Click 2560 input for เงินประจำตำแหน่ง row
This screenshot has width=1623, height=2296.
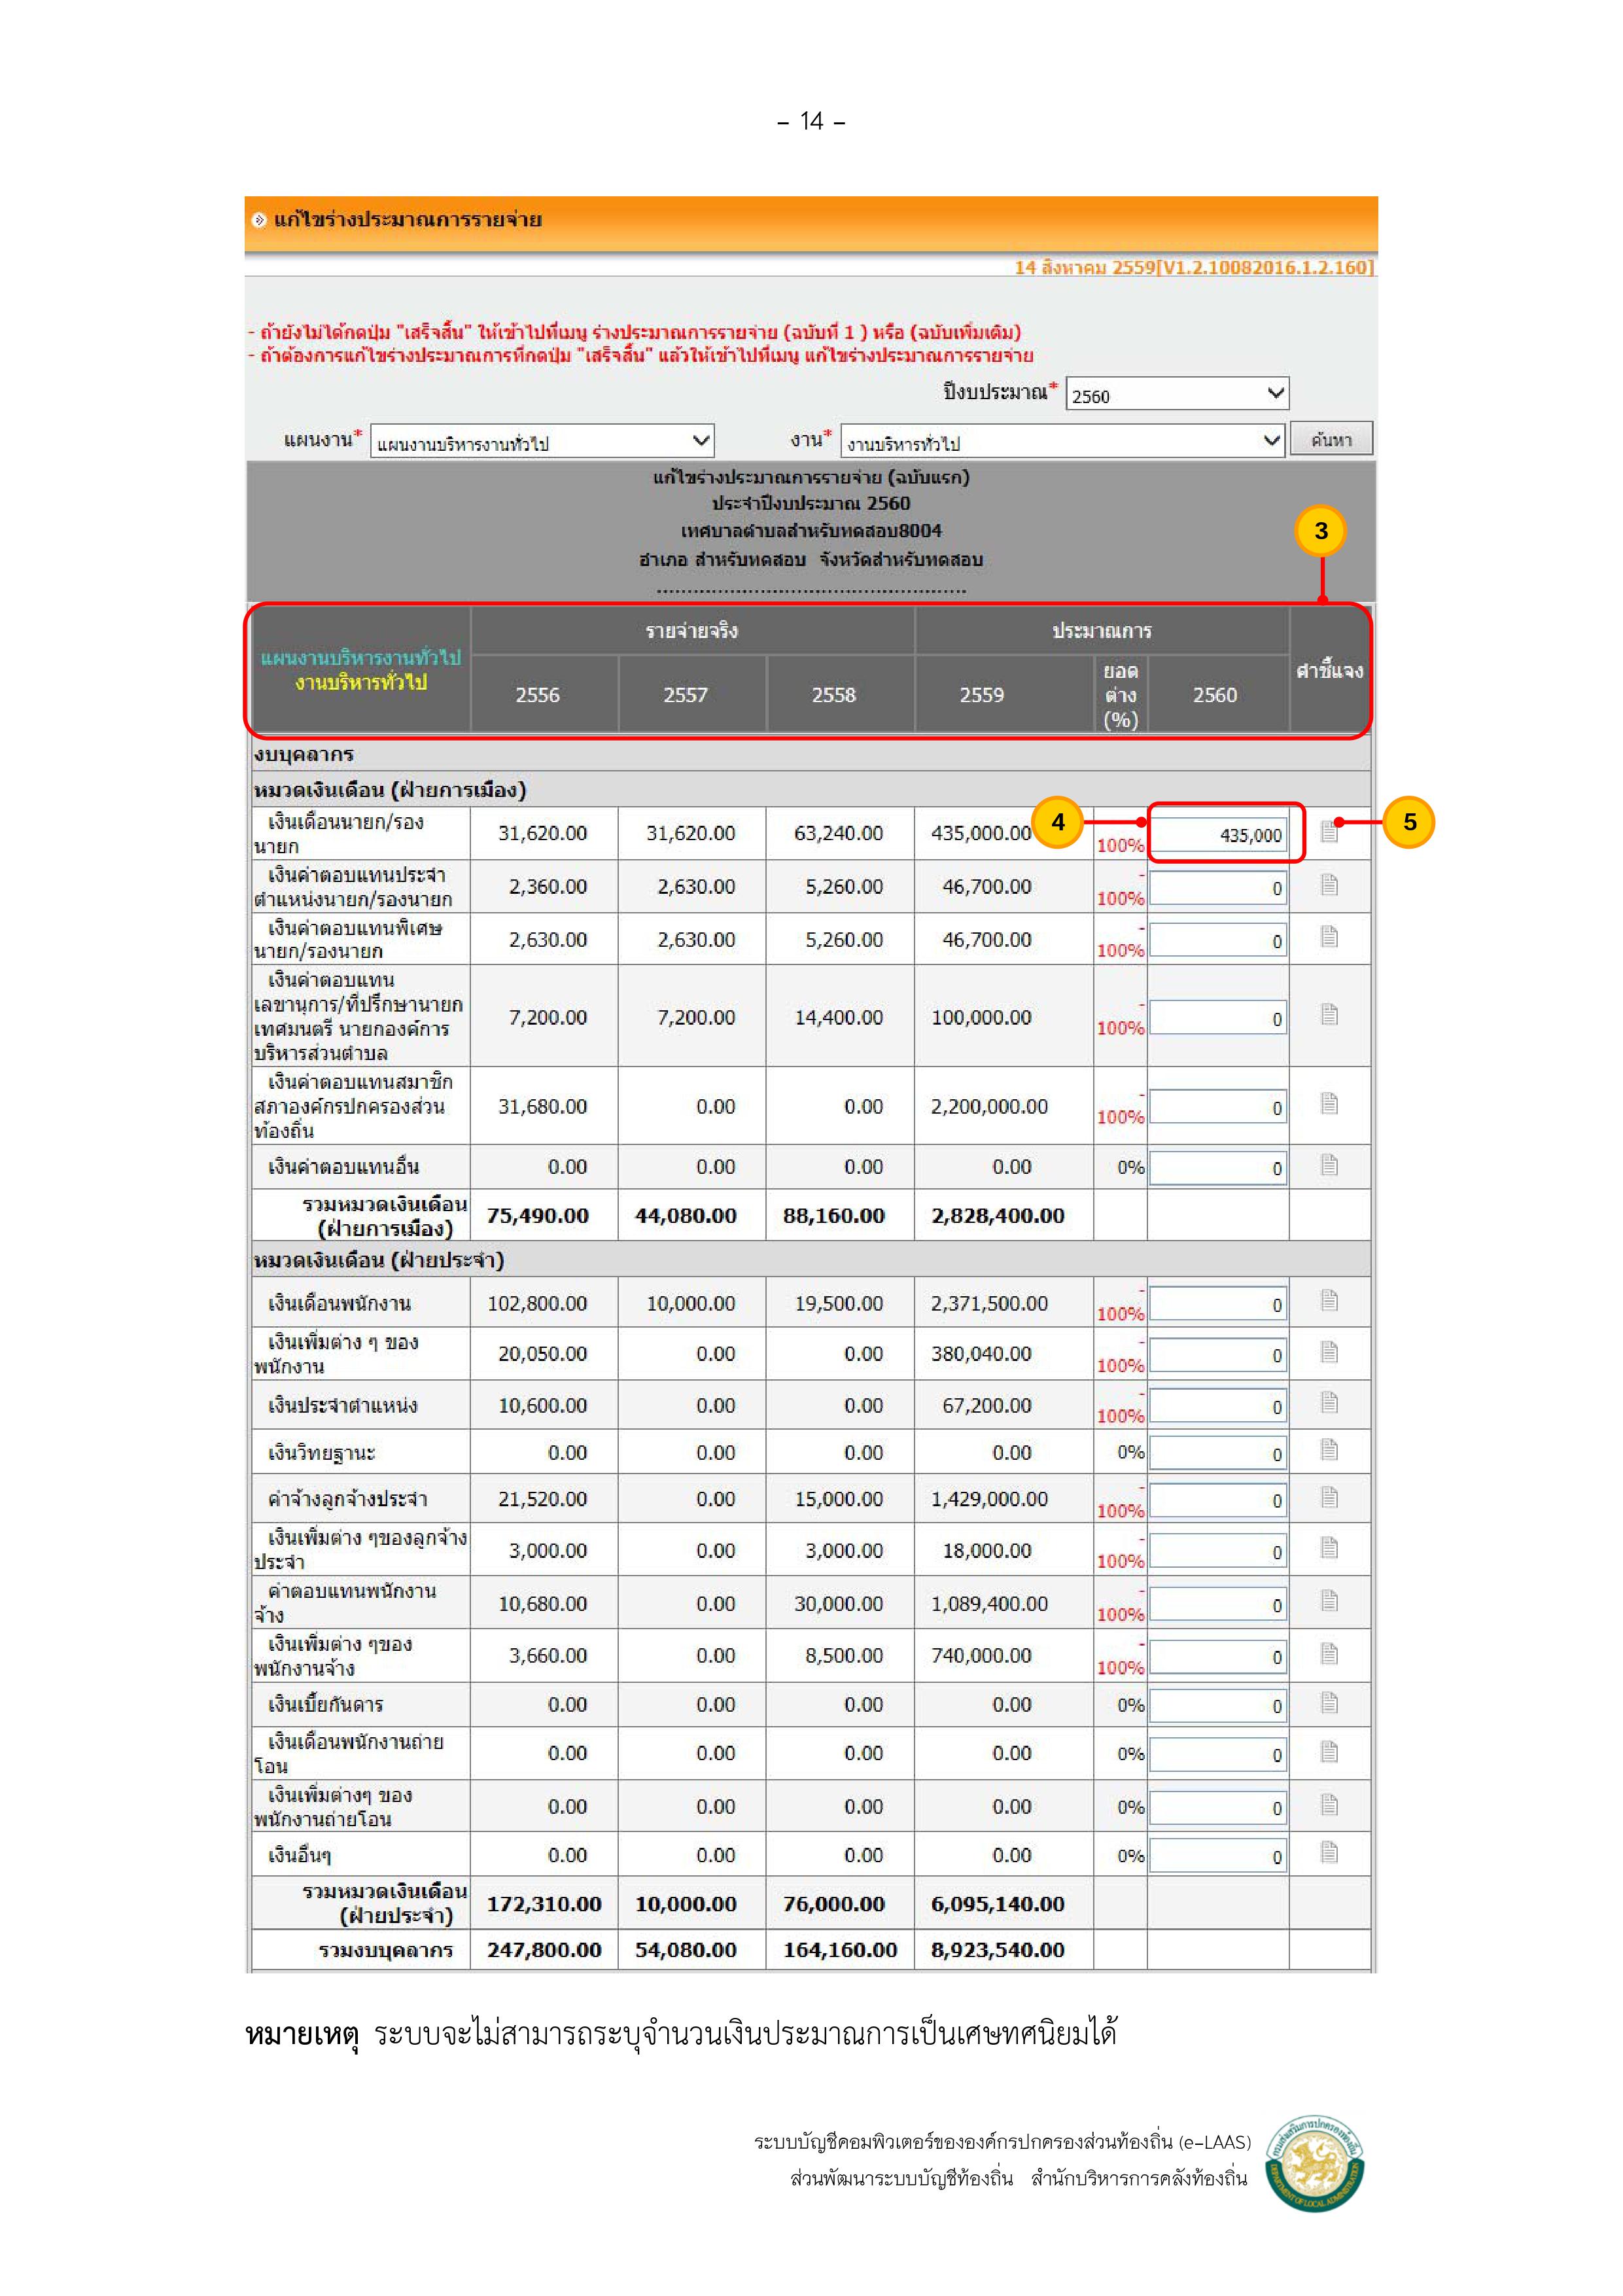coord(1218,1406)
